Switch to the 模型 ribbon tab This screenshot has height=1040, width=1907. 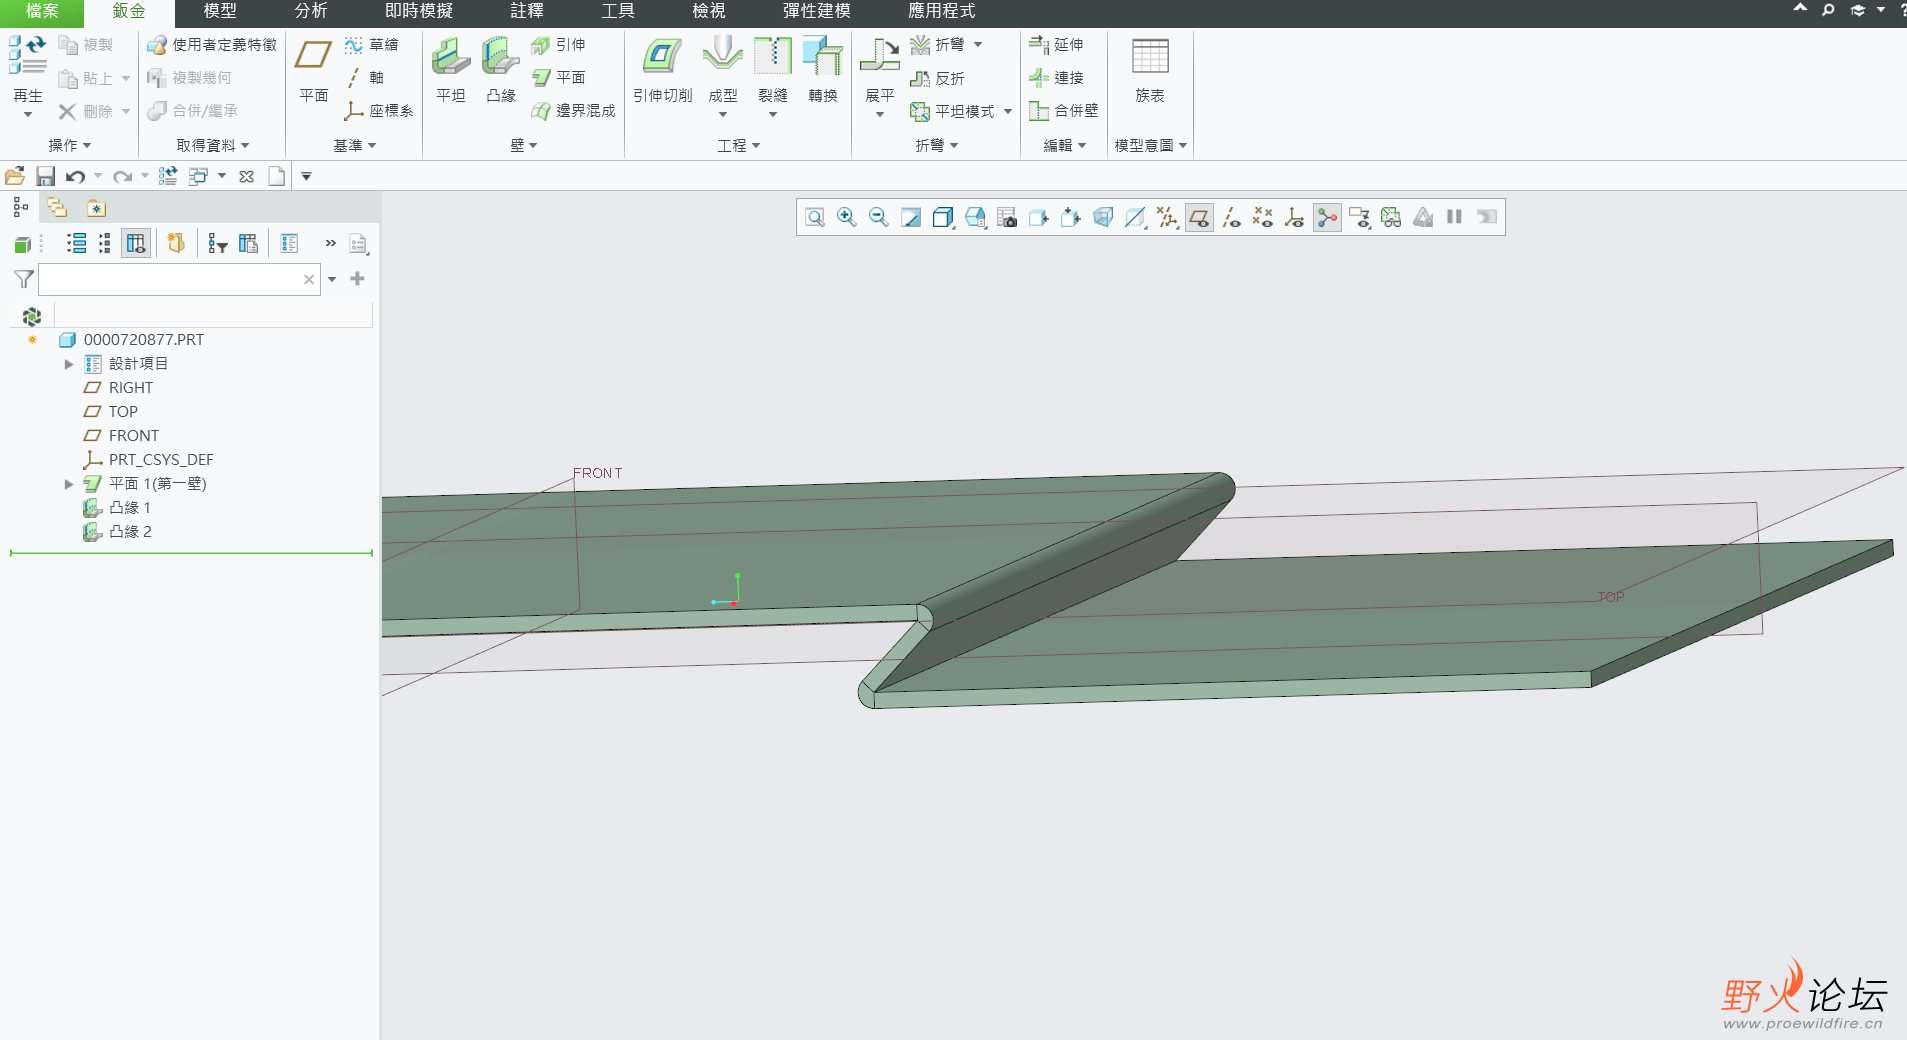pyautogui.click(x=220, y=11)
